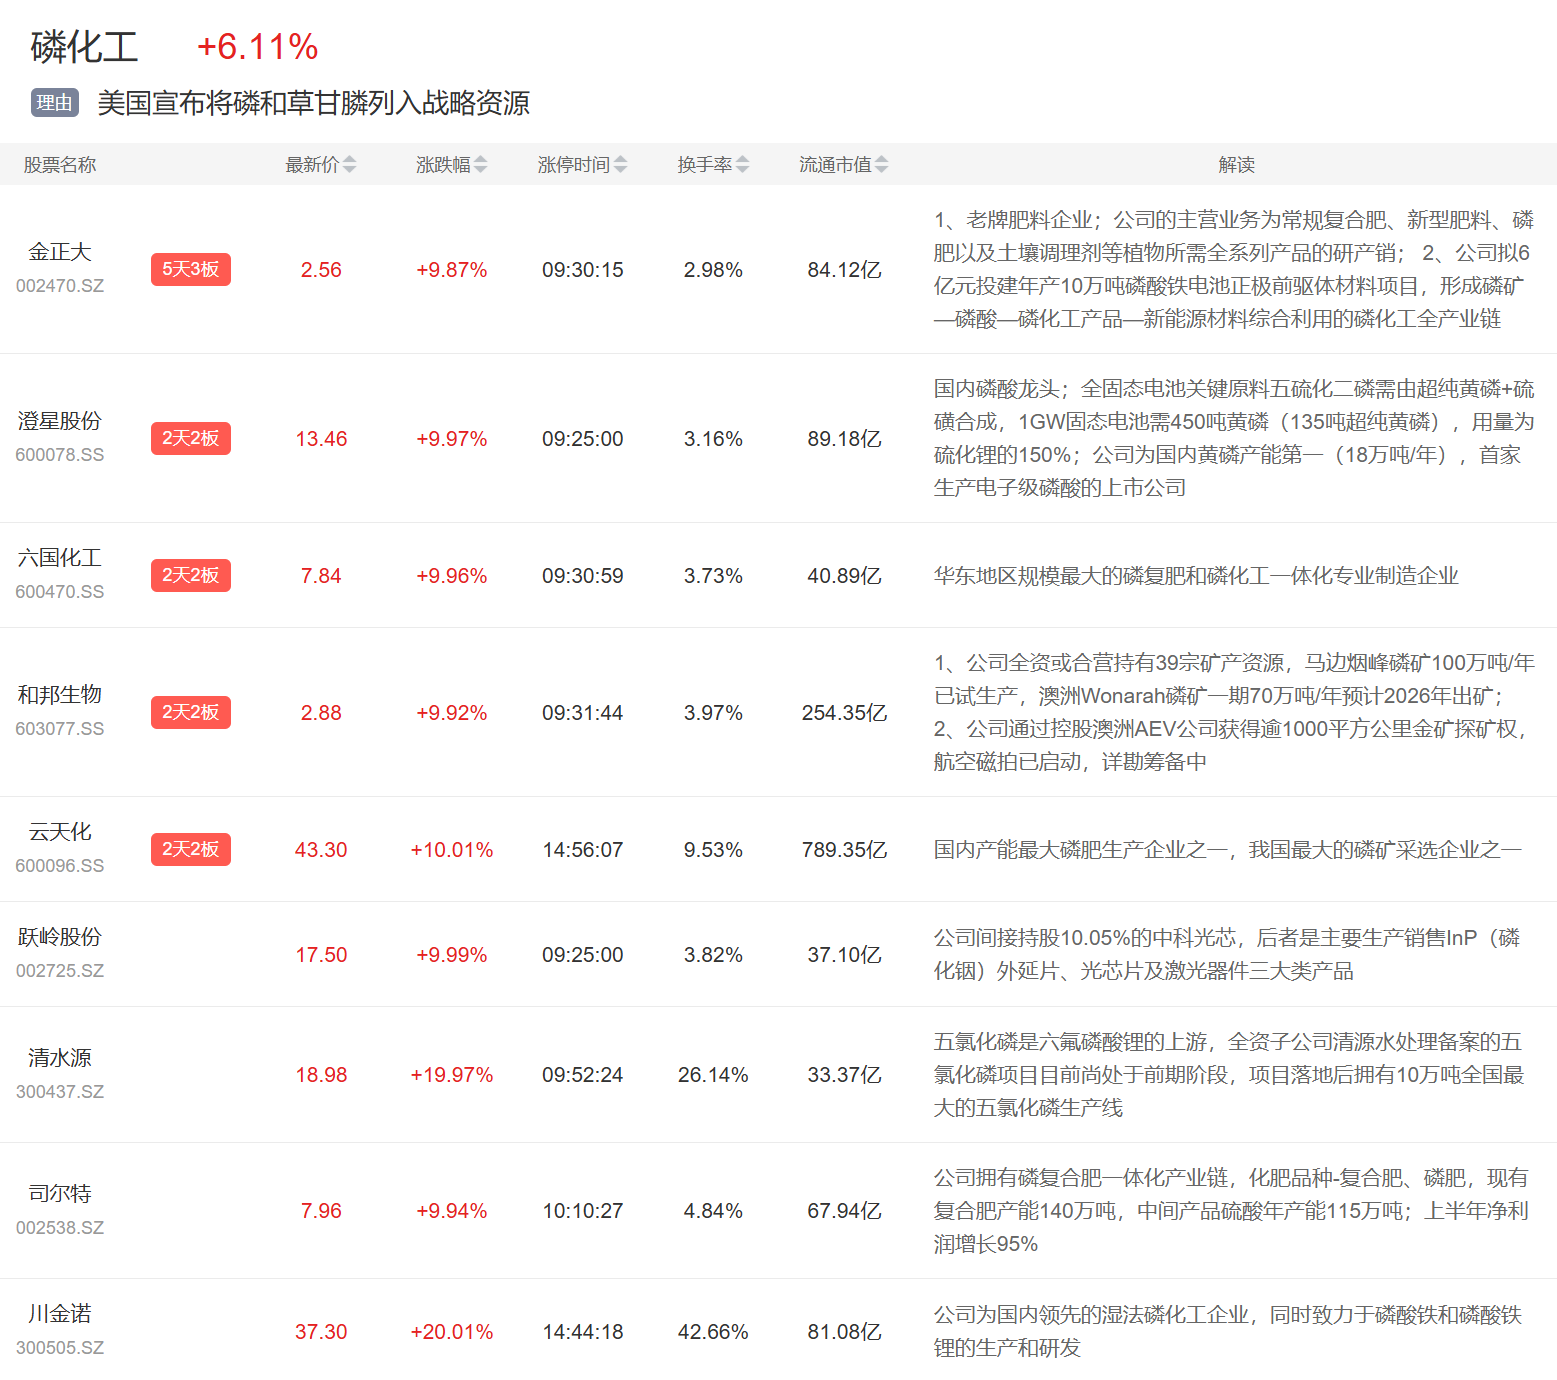Click the 股票名称 column header
Image resolution: width=1557 pixels, height=1380 pixels.
click(60, 165)
